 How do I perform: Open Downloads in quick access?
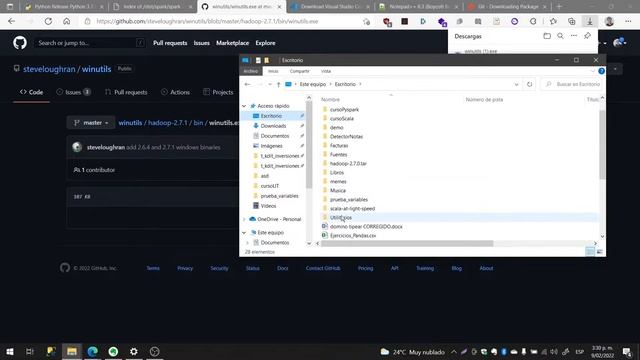tap(273, 126)
